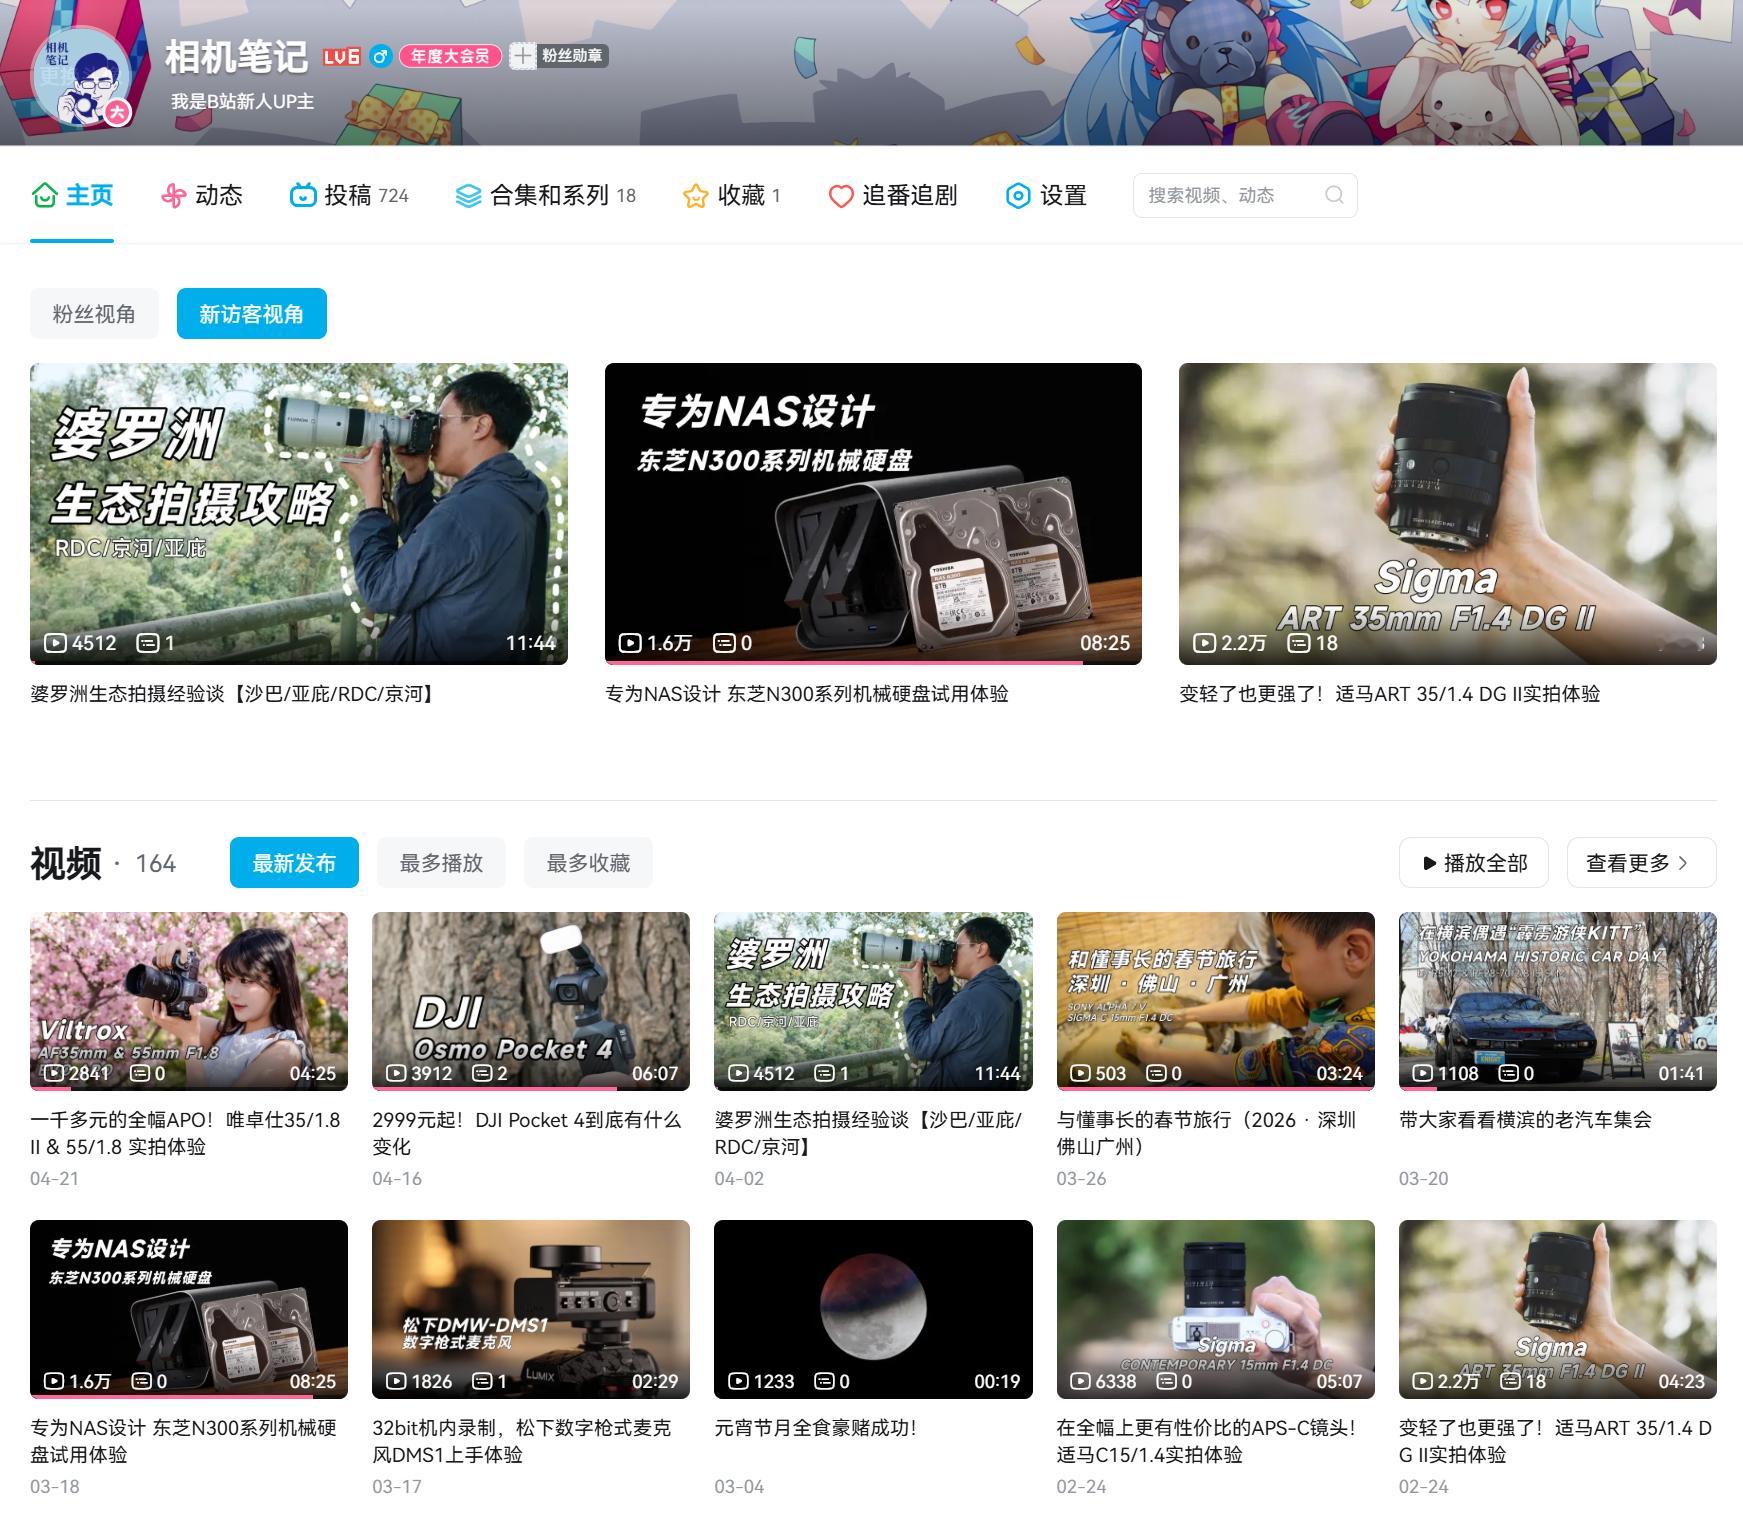Click title 元宵节月全食豪赌成功！
The image size is (1743, 1530).
815,1428
